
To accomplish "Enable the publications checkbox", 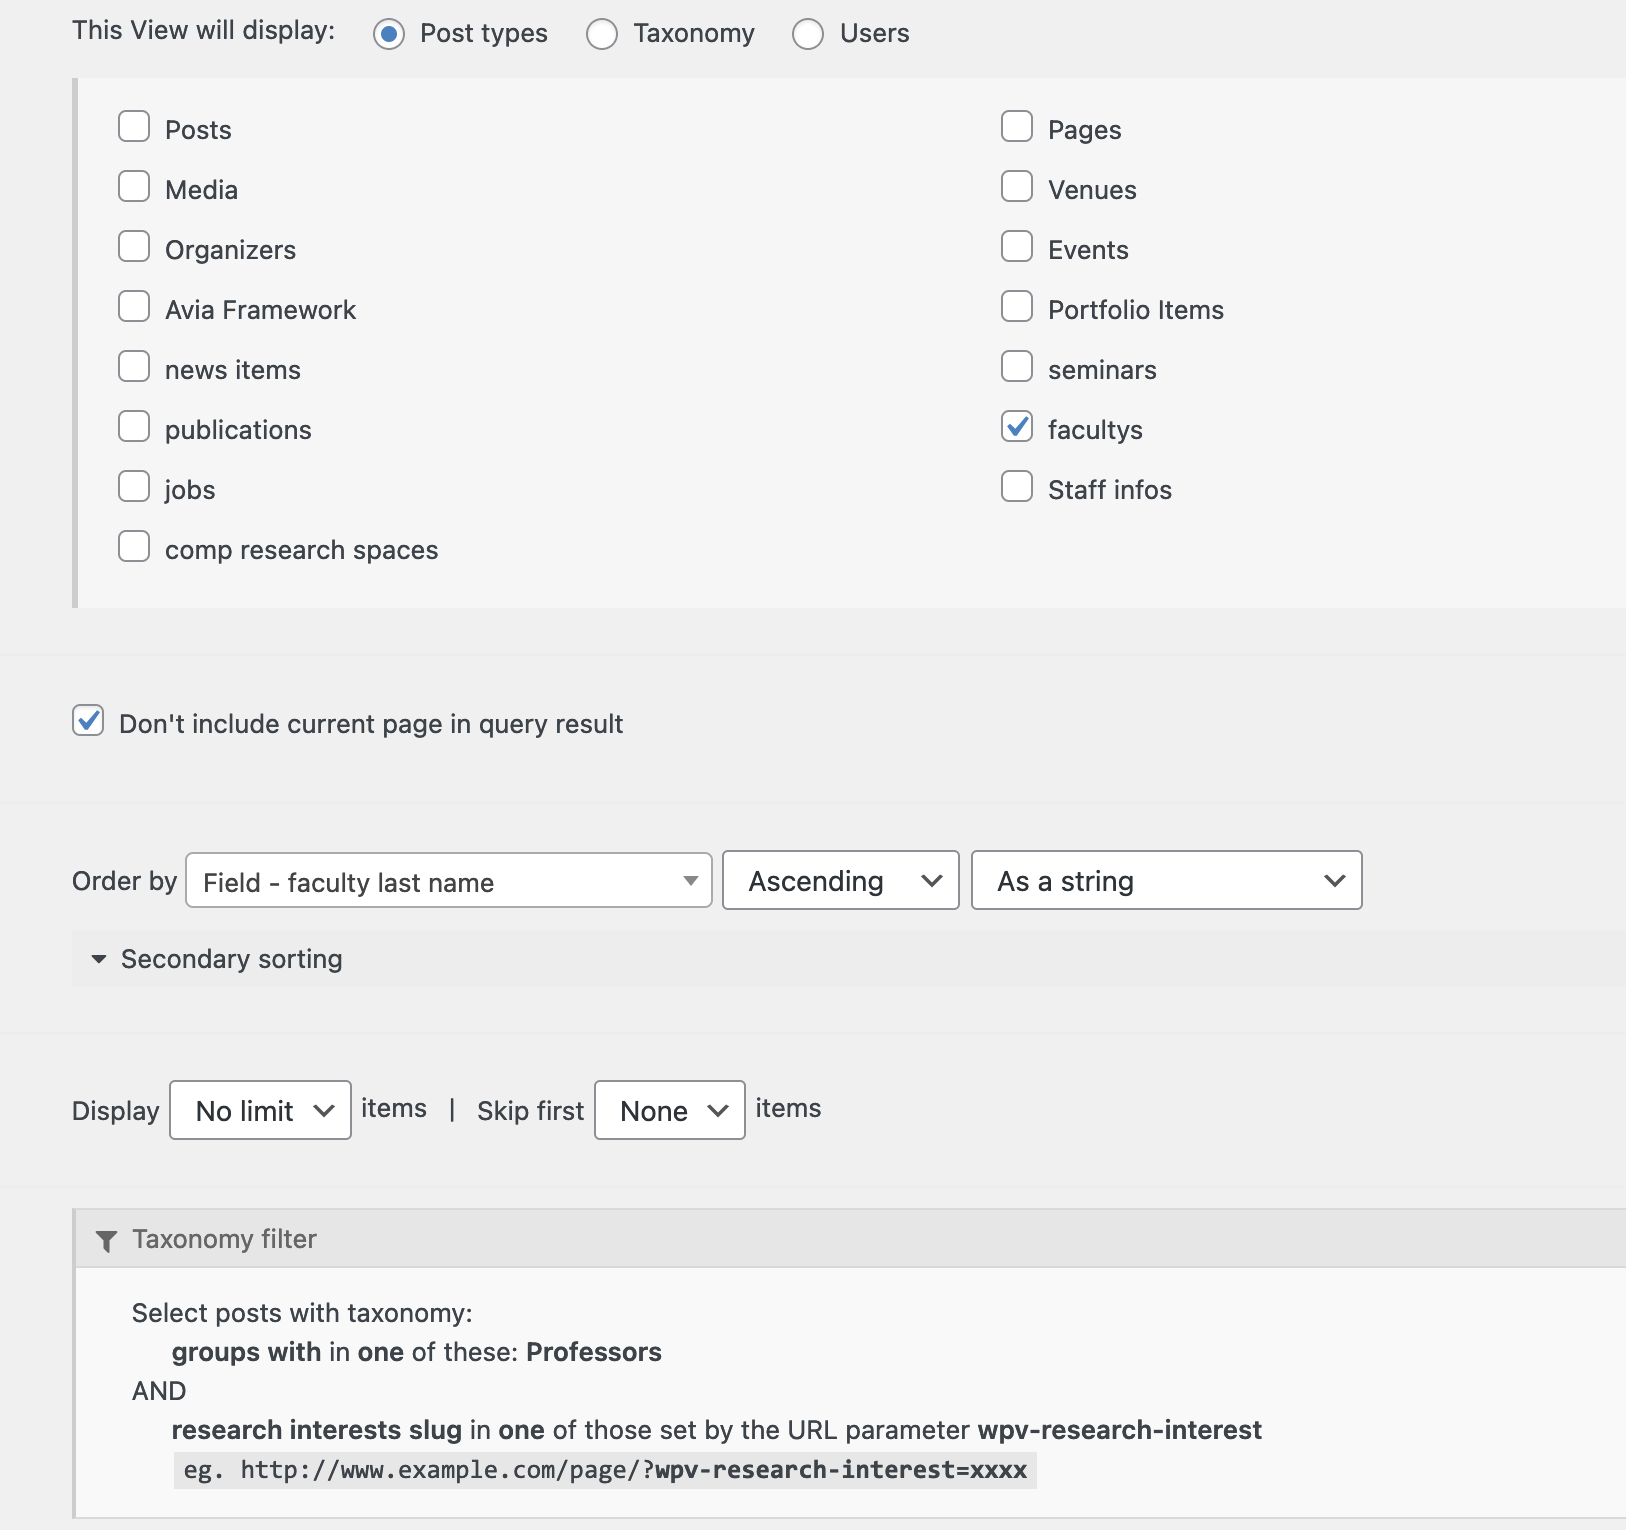I will tap(134, 427).
